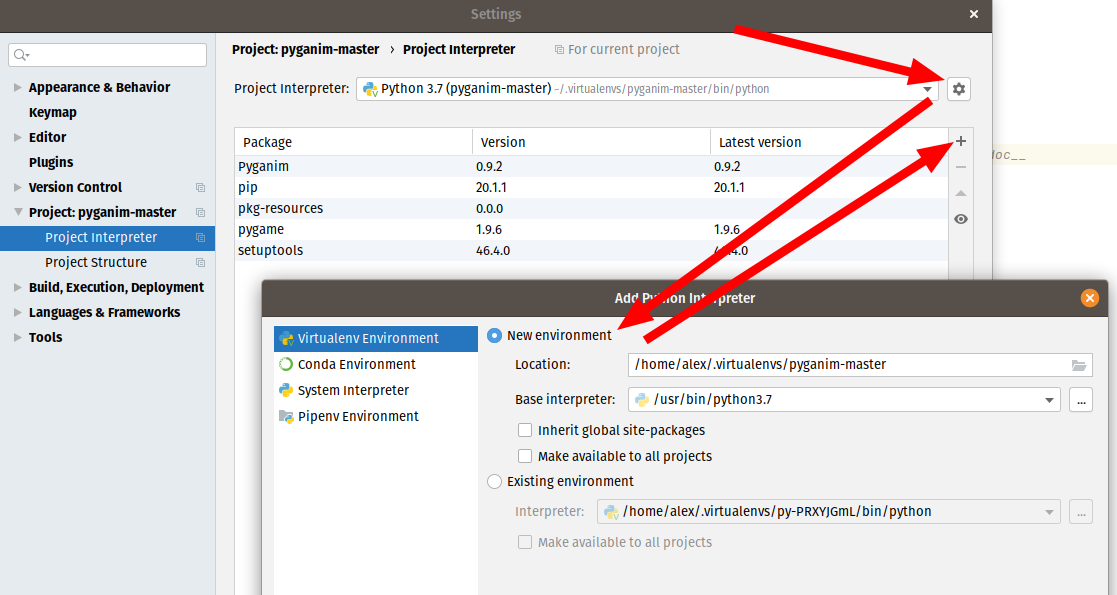Click Pyganim's latest version 0.9.2
Image resolution: width=1117 pixels, height=595 pixels.
(727, 167)
